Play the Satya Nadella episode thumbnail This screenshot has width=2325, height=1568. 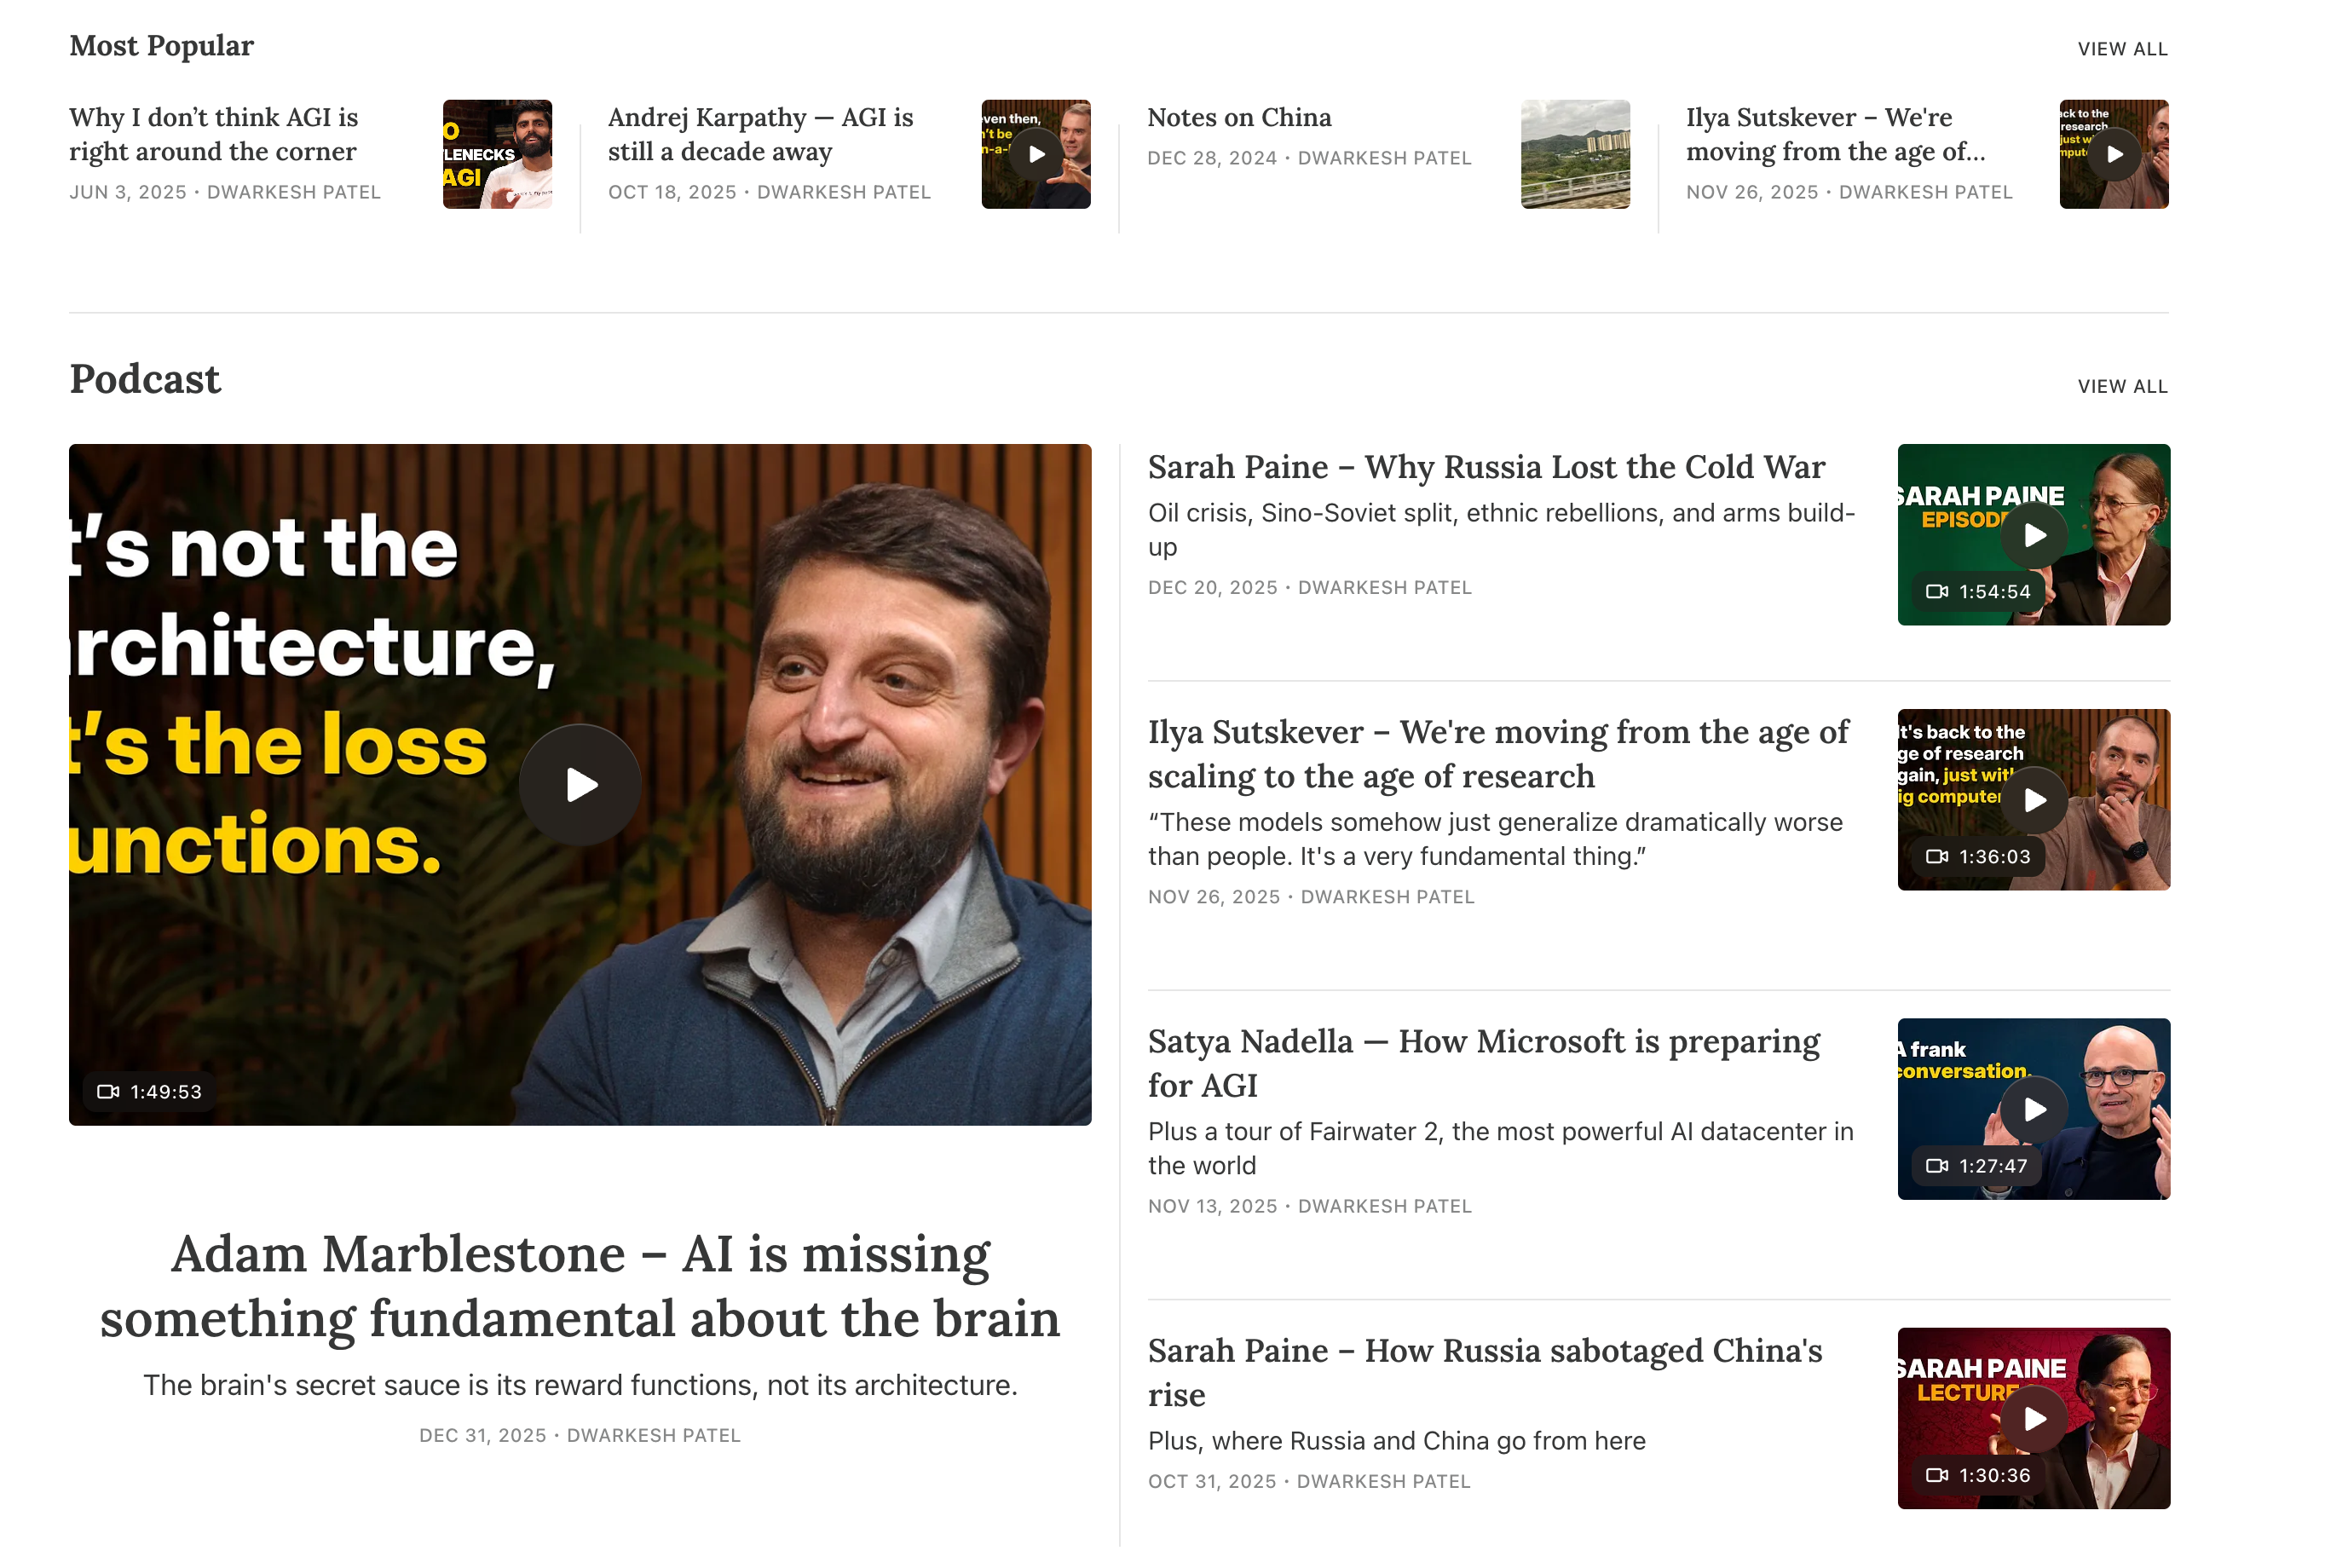2033,1109
